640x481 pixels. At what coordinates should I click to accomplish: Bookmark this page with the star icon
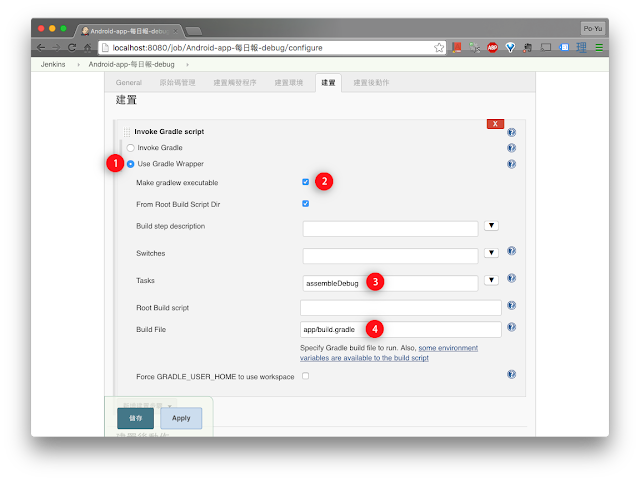[439, 48]
